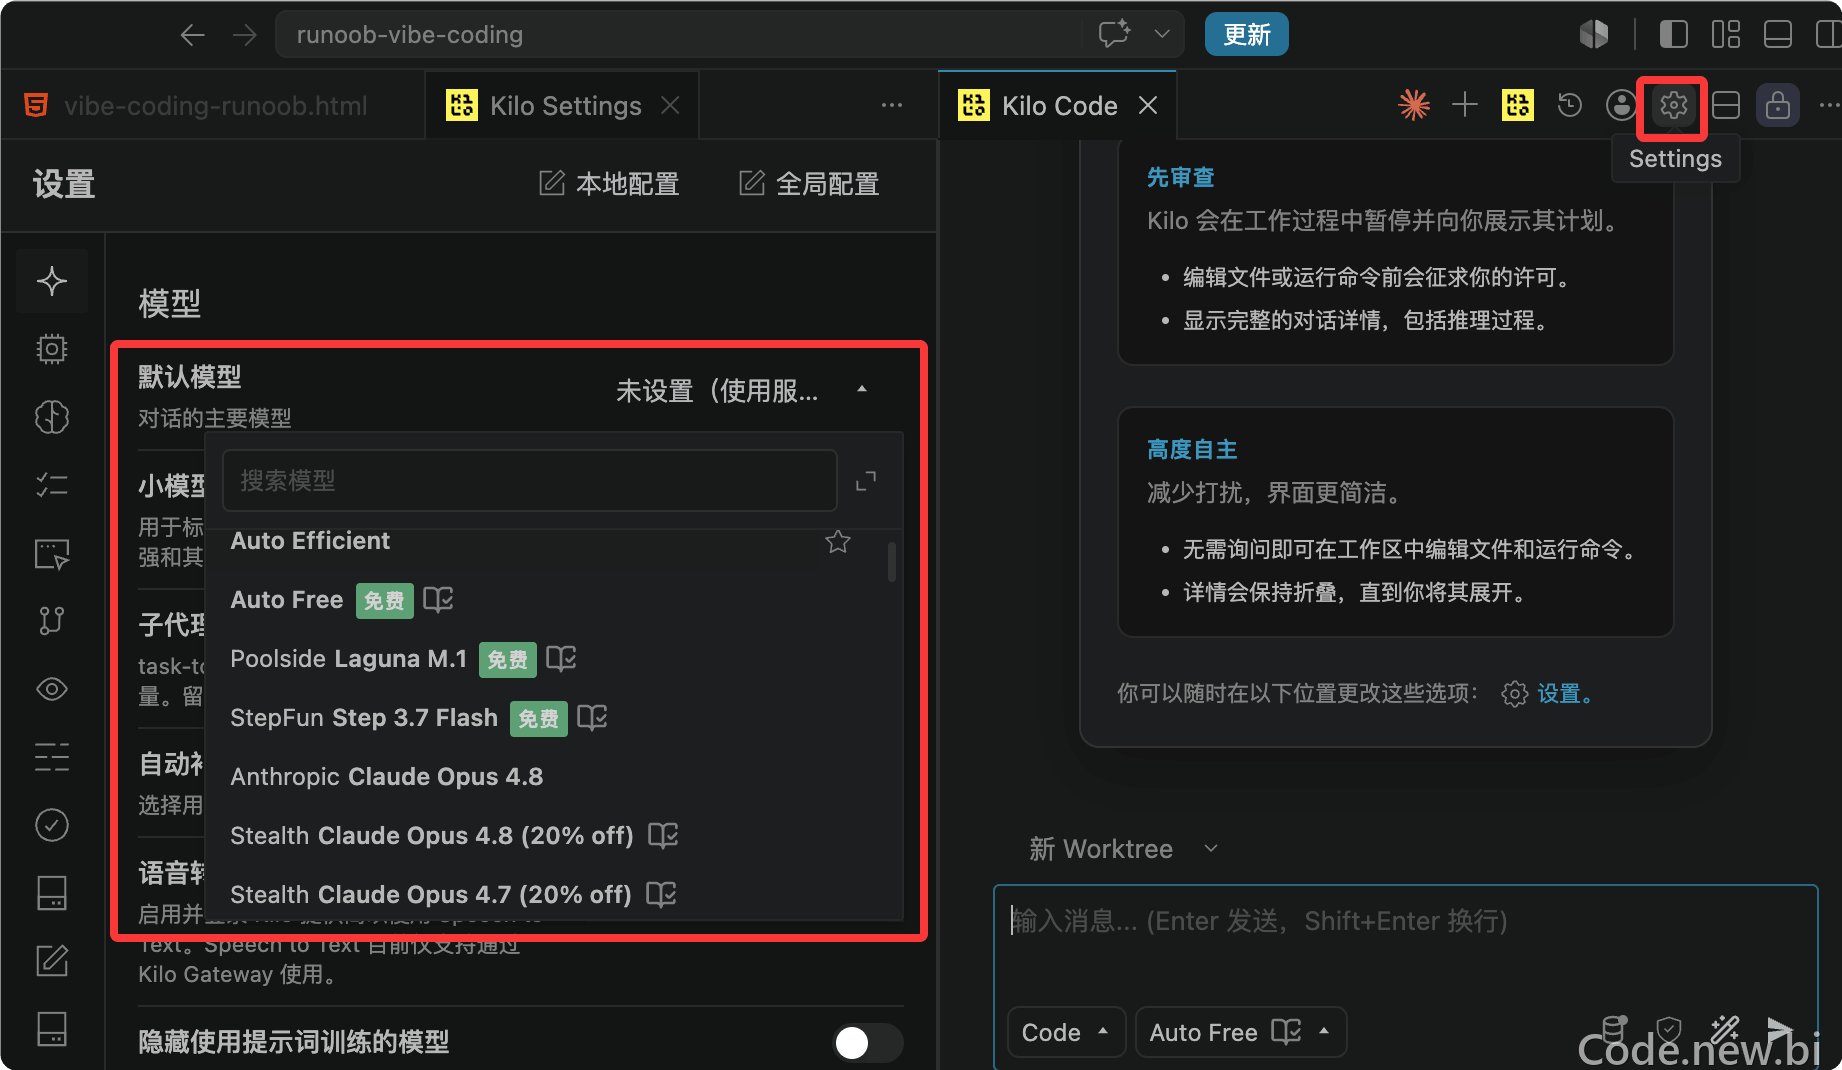The height and width of the screenshot is (1070, 1842).
Task: Click the split panel layout icon
Action: coord(1726,105)
